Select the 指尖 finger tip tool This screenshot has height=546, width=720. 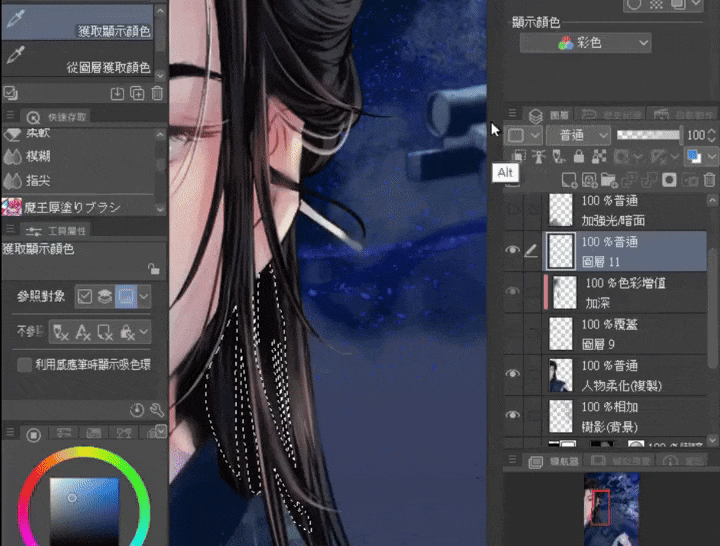[77, 180]
